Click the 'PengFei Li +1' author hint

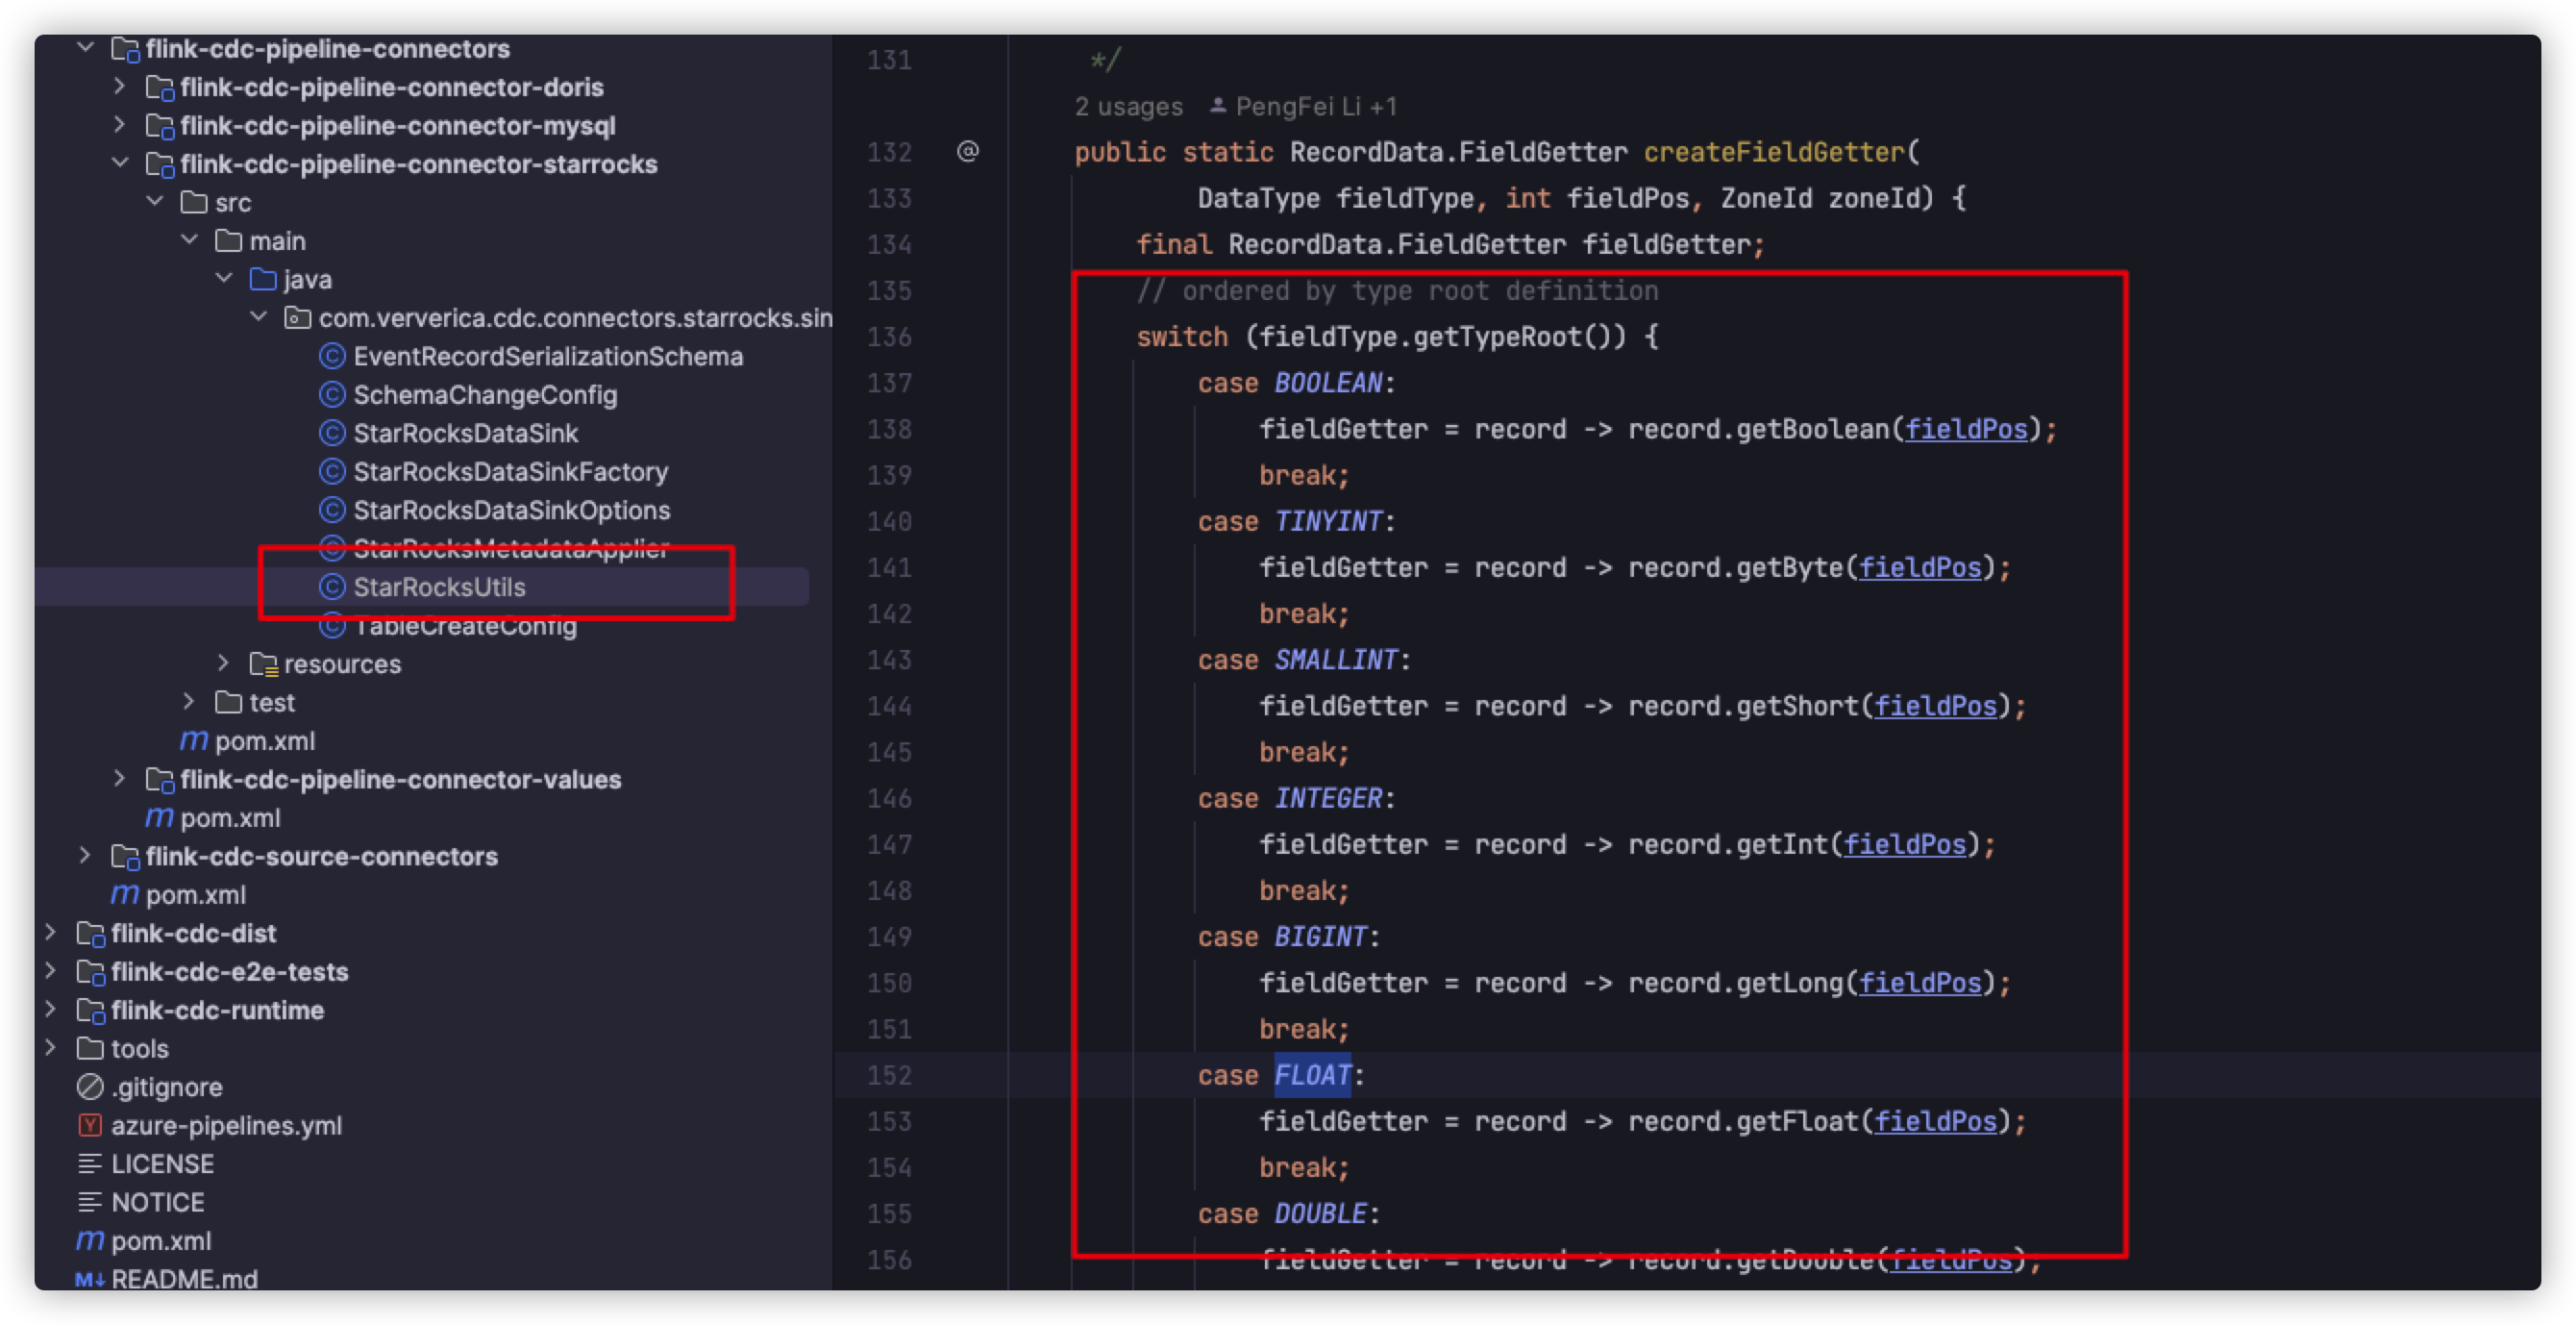pos(1303,106)
